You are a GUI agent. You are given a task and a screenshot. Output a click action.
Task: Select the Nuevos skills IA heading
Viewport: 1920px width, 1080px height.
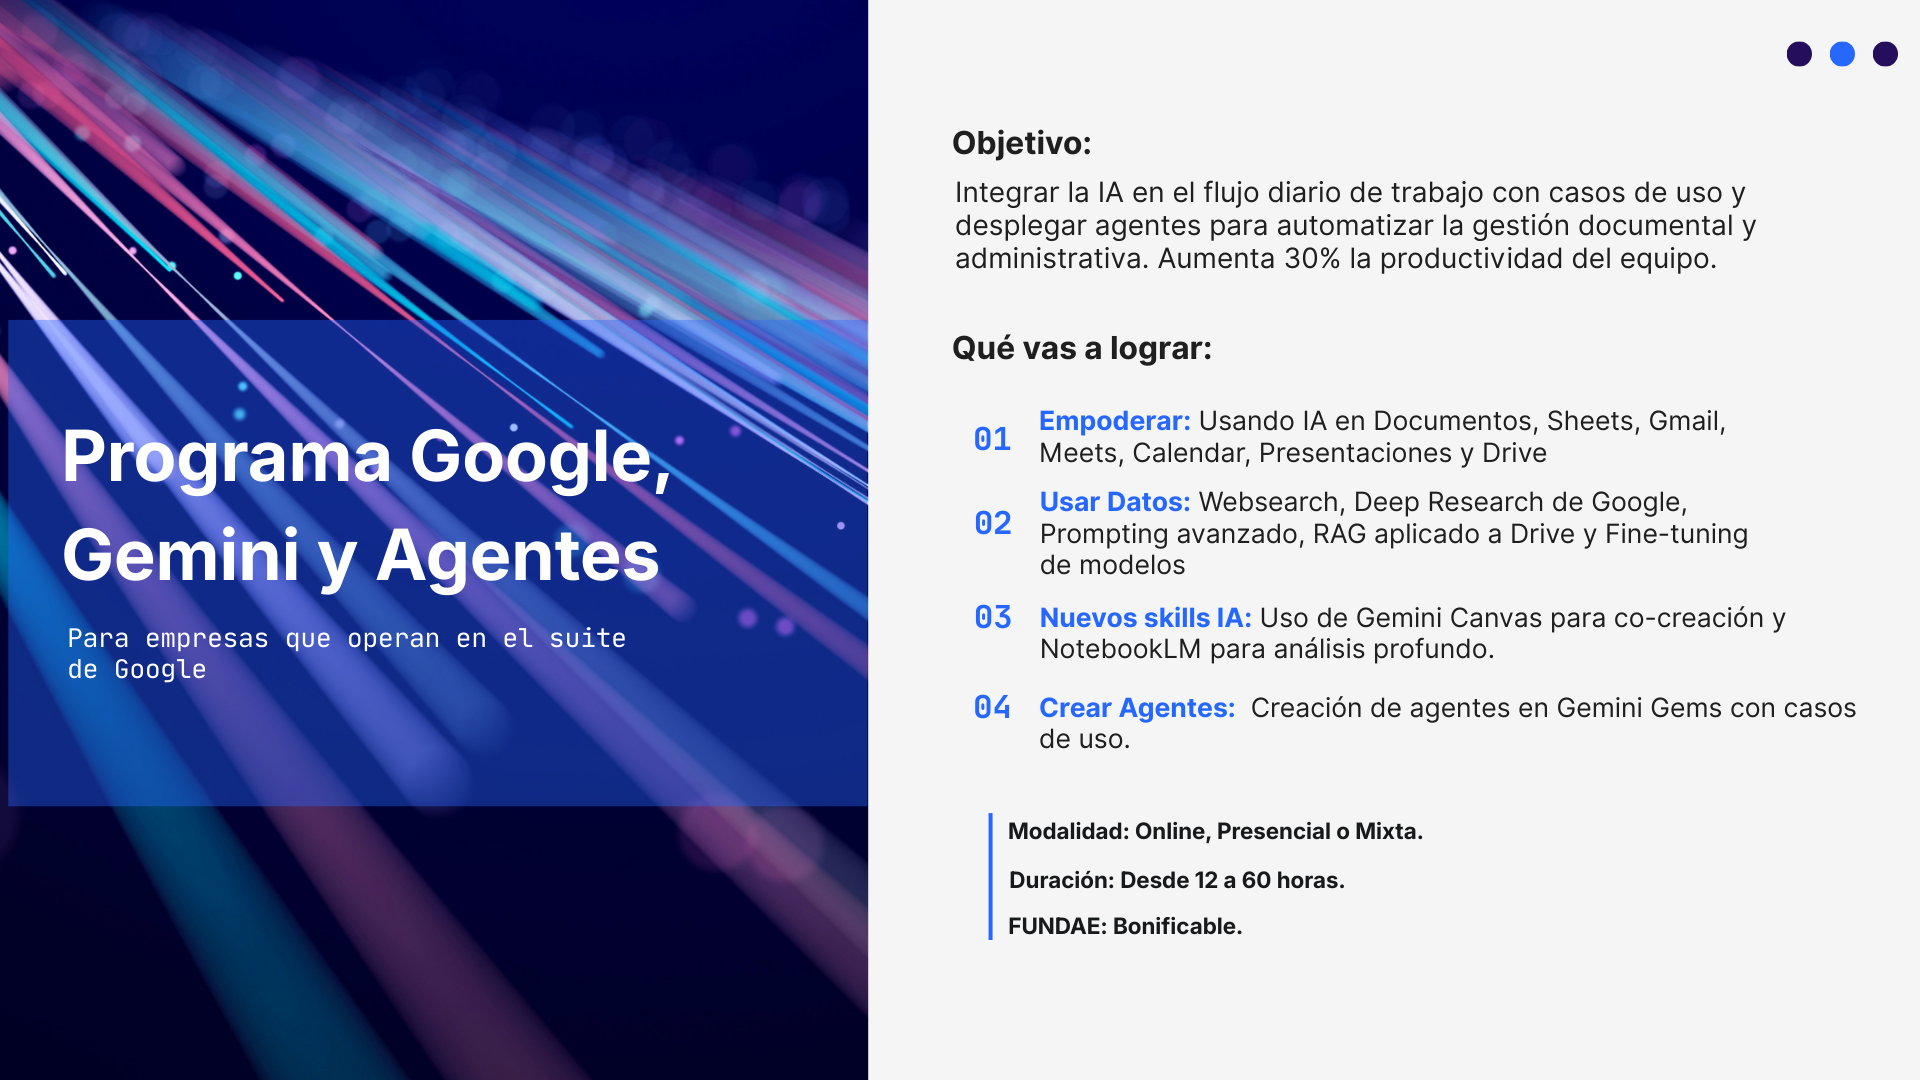[1145, 618]
